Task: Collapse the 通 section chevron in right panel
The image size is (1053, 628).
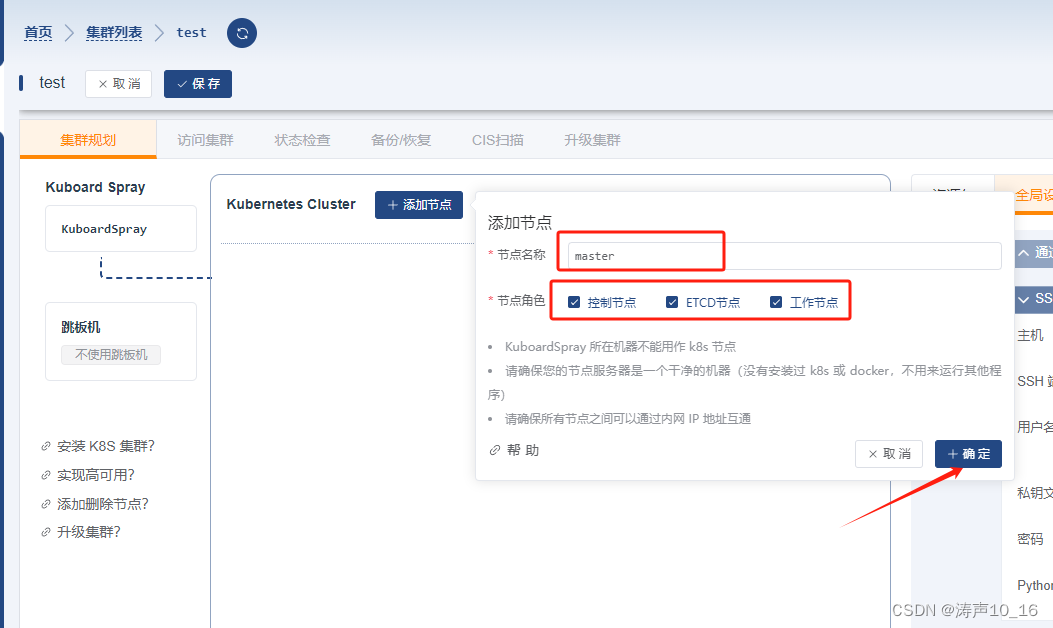Action: 1023,253
